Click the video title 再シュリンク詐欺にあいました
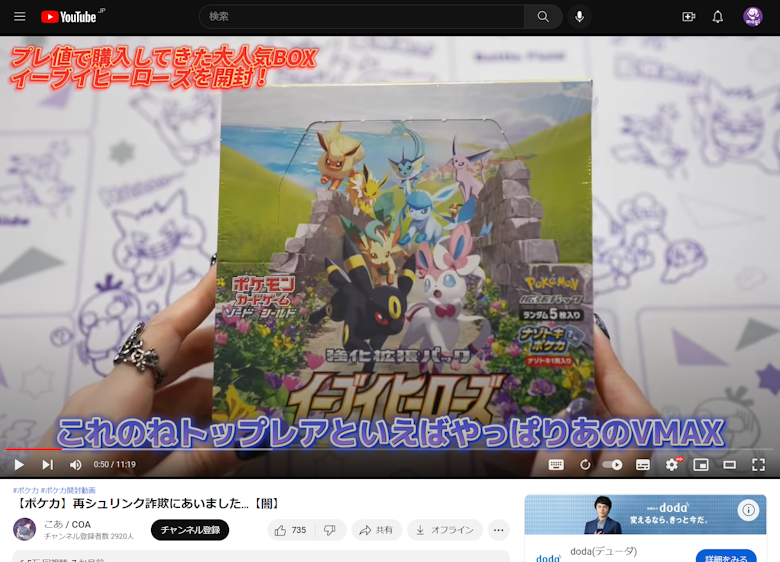780x562 pixels. 147,503
